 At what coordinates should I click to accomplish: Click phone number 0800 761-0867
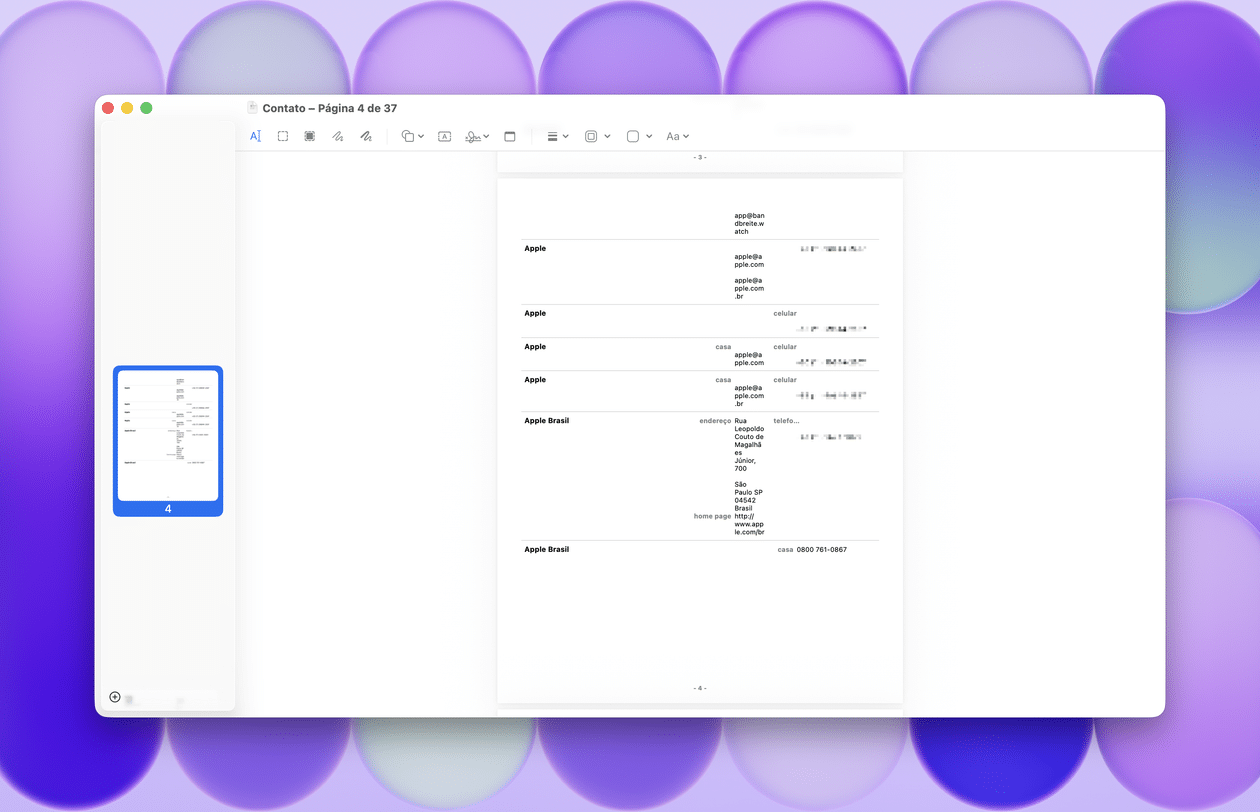click(x=822, y=549)
